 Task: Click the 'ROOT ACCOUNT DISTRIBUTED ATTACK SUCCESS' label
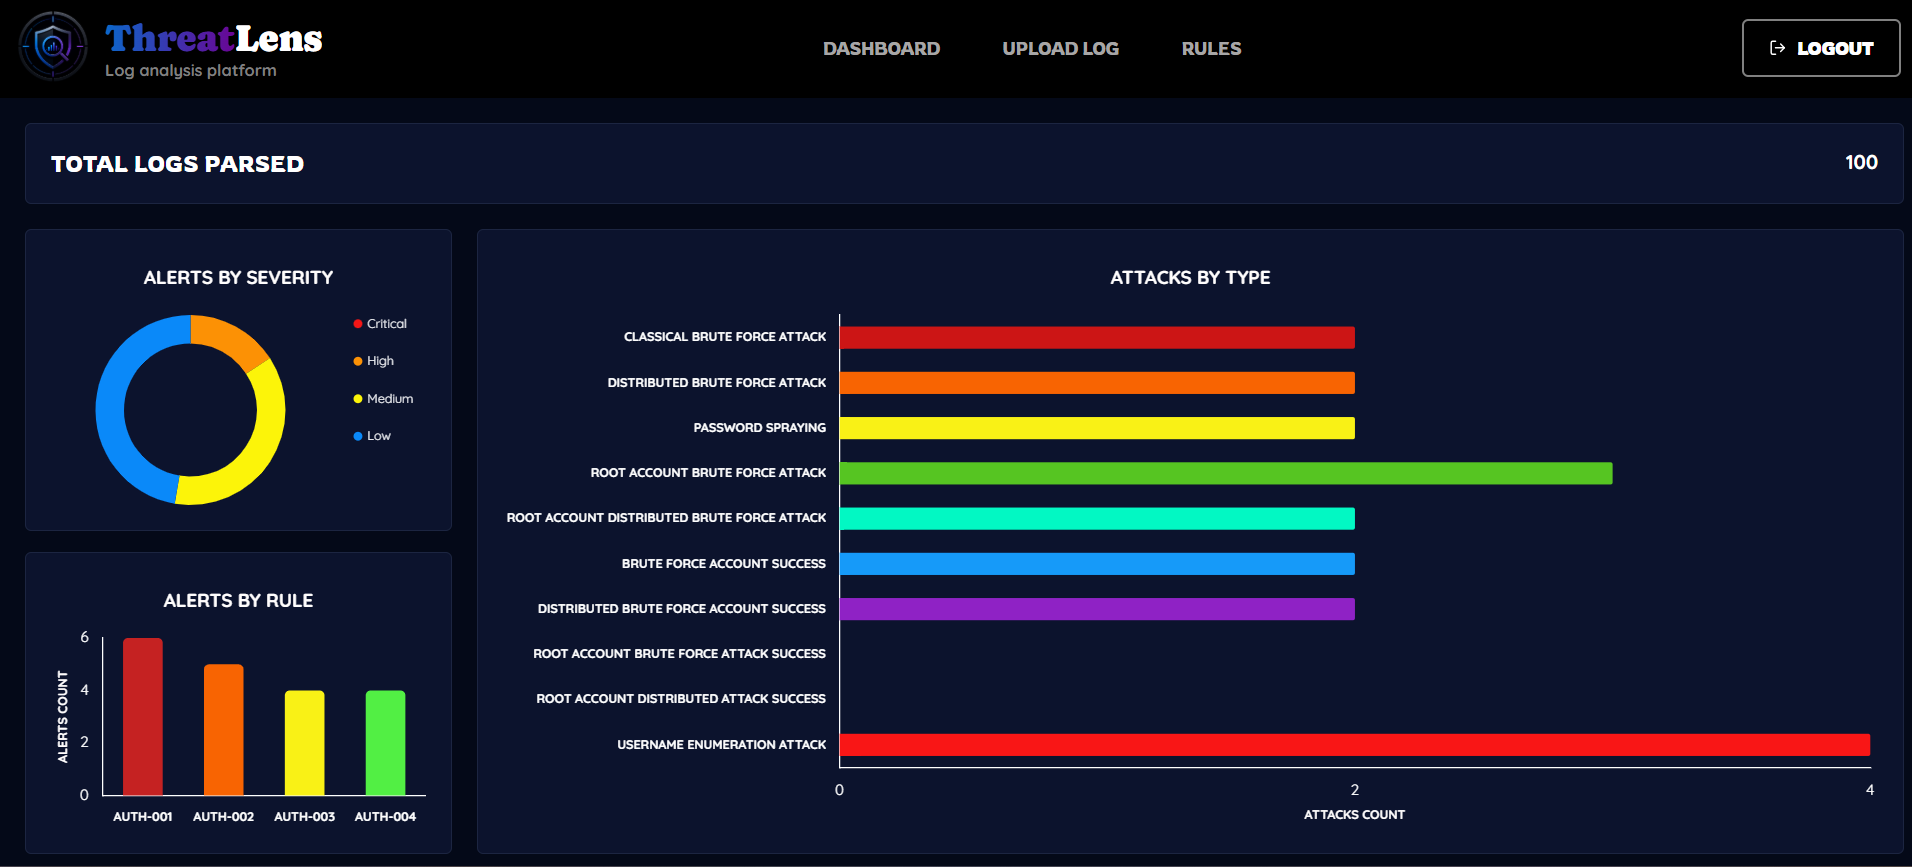[681, 699]
